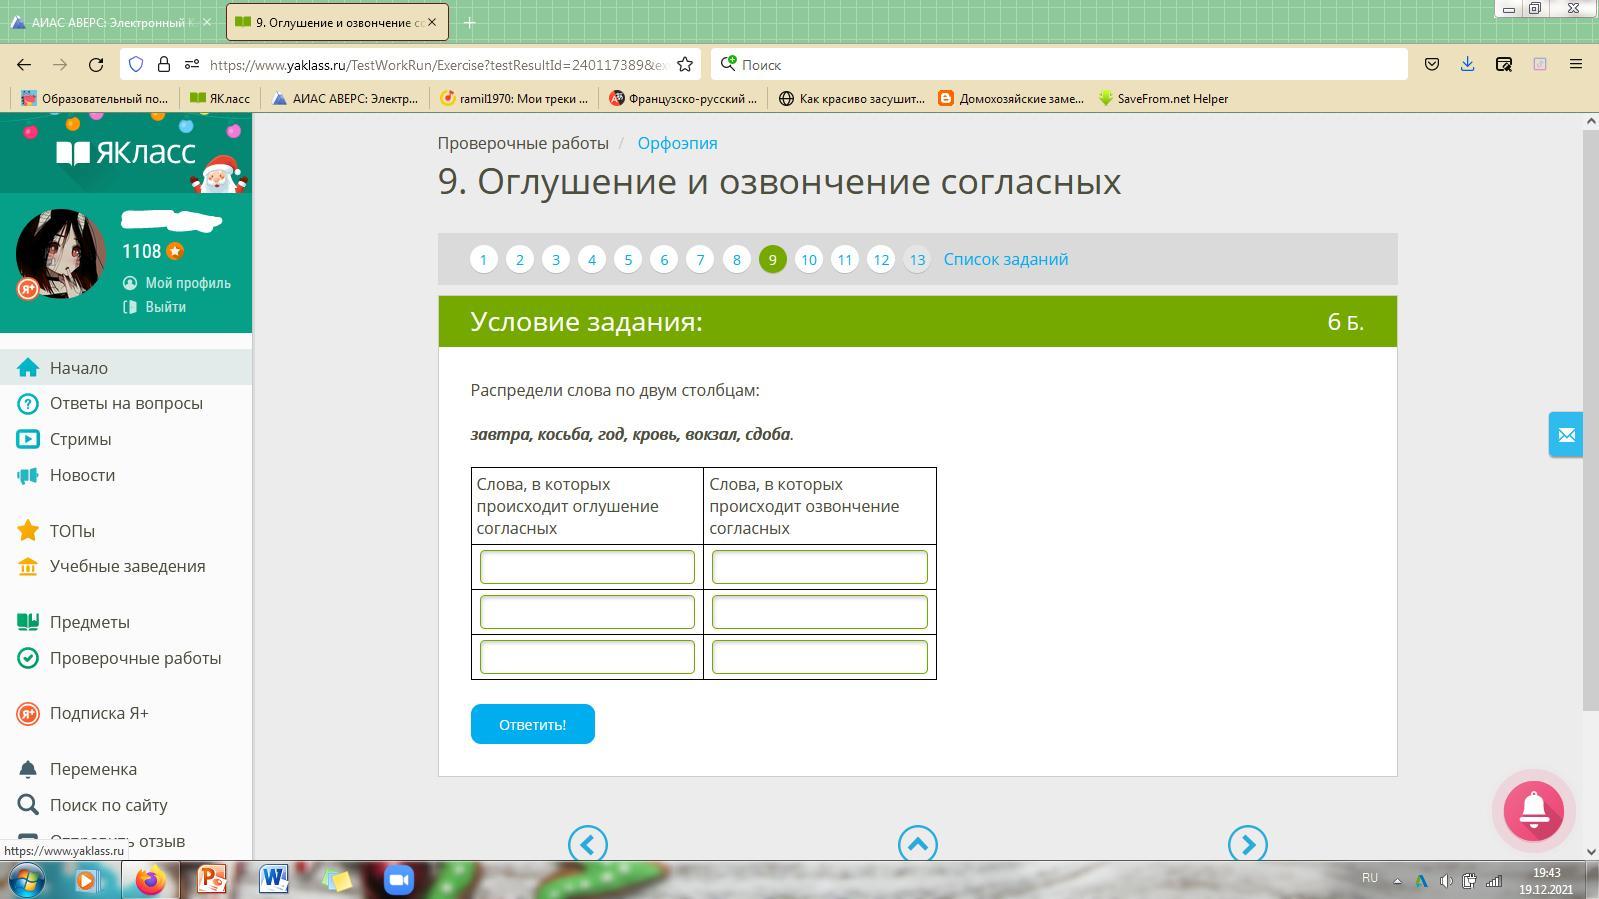Go to next exercise arrow

pyautogui.click(x=1247, y=844)
